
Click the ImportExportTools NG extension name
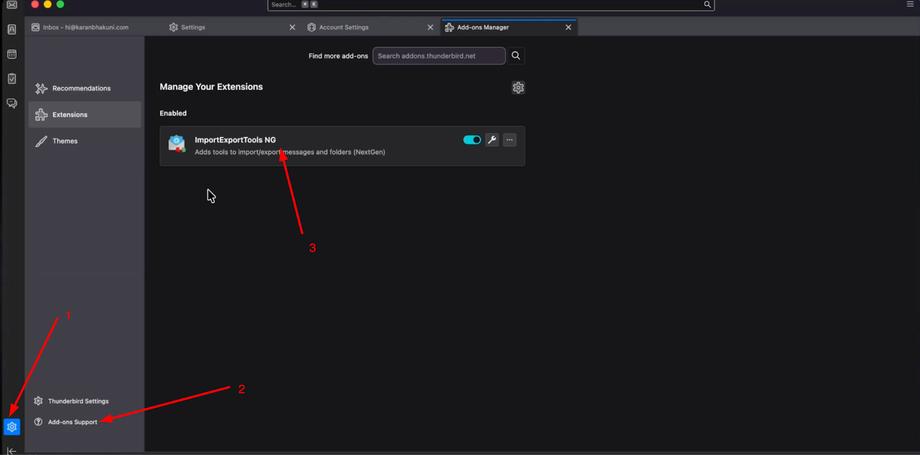click(235, 140)
